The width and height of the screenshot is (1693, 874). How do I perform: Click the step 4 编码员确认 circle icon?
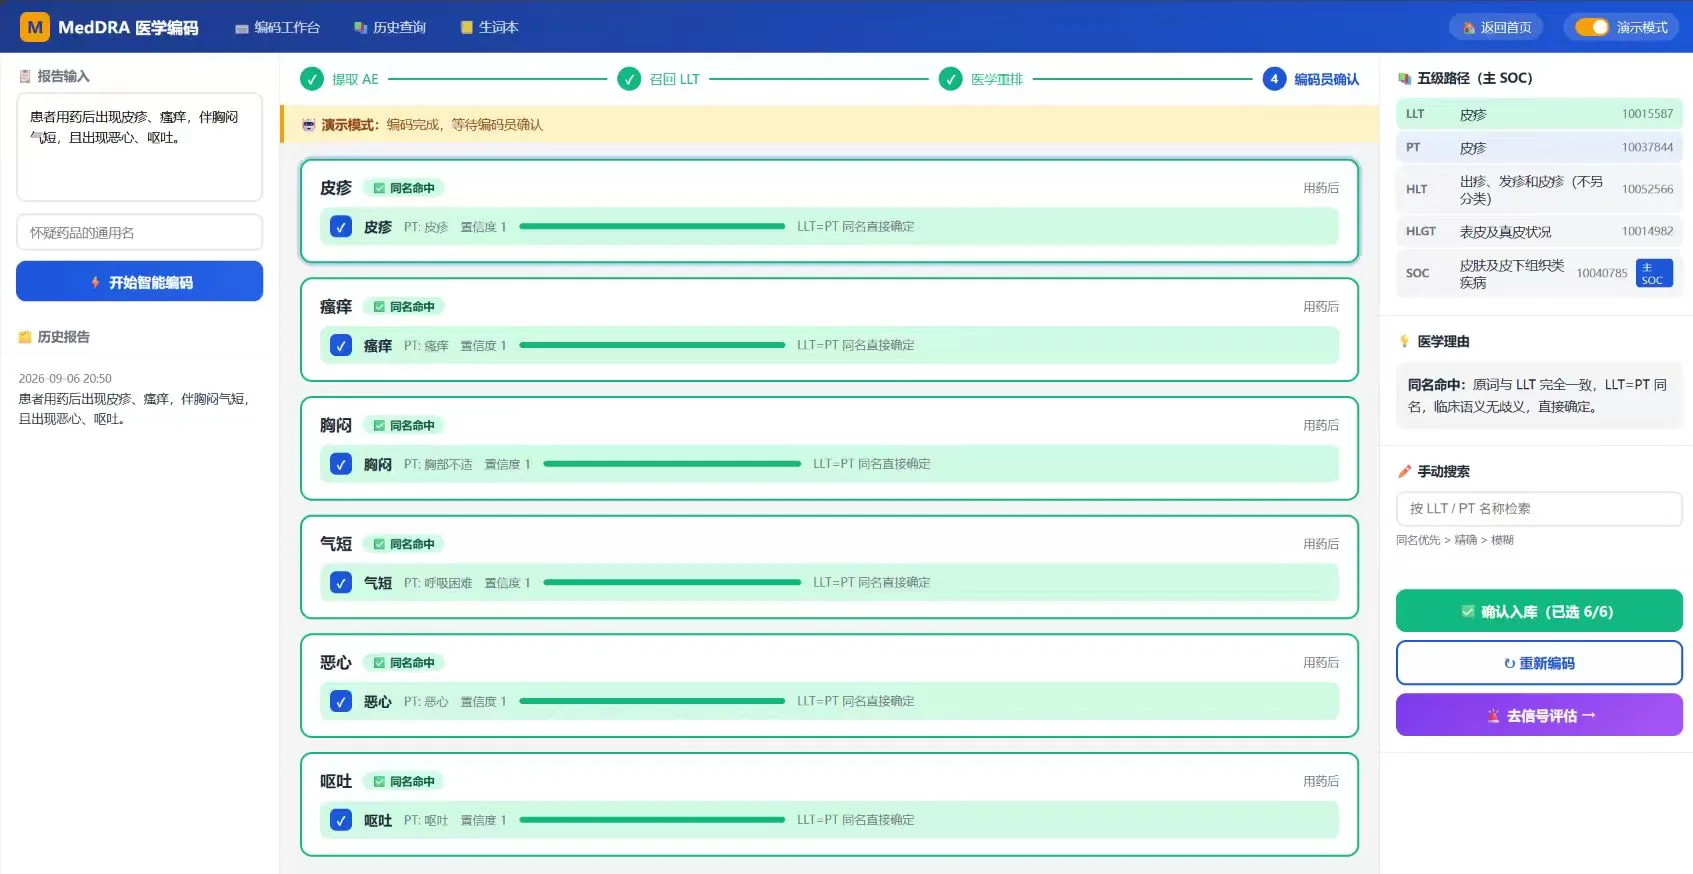(1274, 79)
